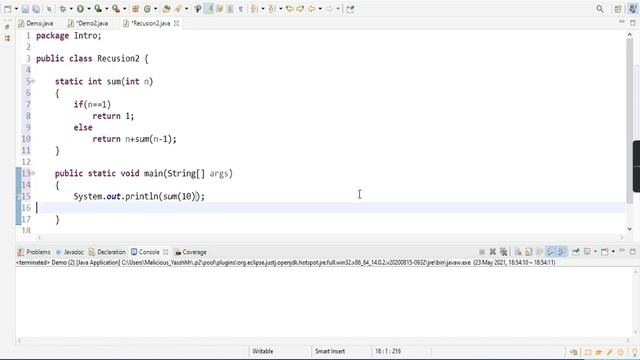This screenshot has height=360, width=640.
Task: Collapse the main method fold on line 13
Action: click(33, 173)
